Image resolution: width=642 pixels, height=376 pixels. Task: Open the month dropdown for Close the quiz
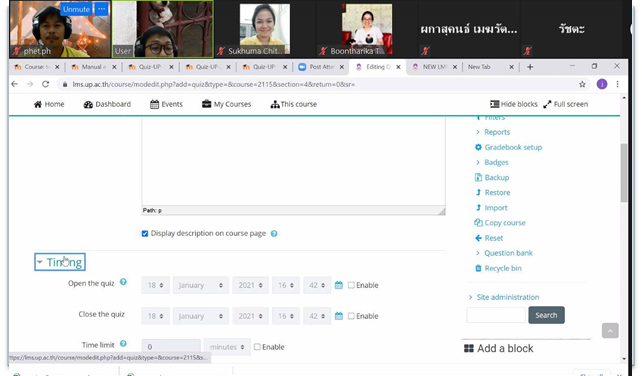(200, 316)
